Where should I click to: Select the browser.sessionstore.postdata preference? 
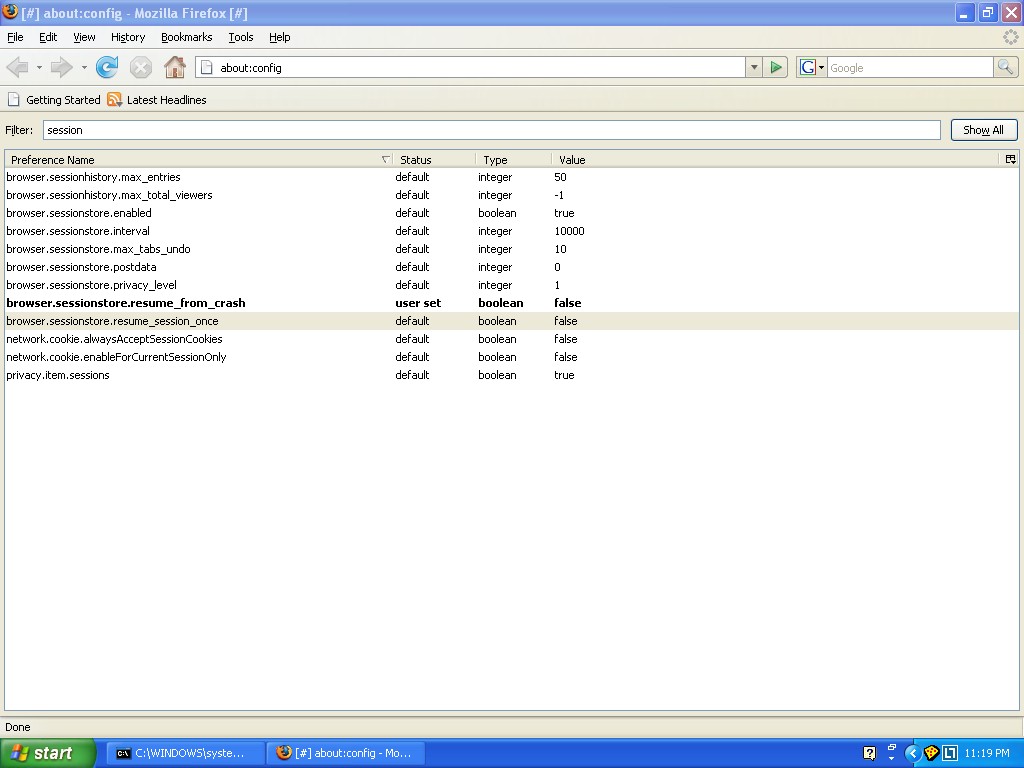pyautogui.click(x=512, y=267)
